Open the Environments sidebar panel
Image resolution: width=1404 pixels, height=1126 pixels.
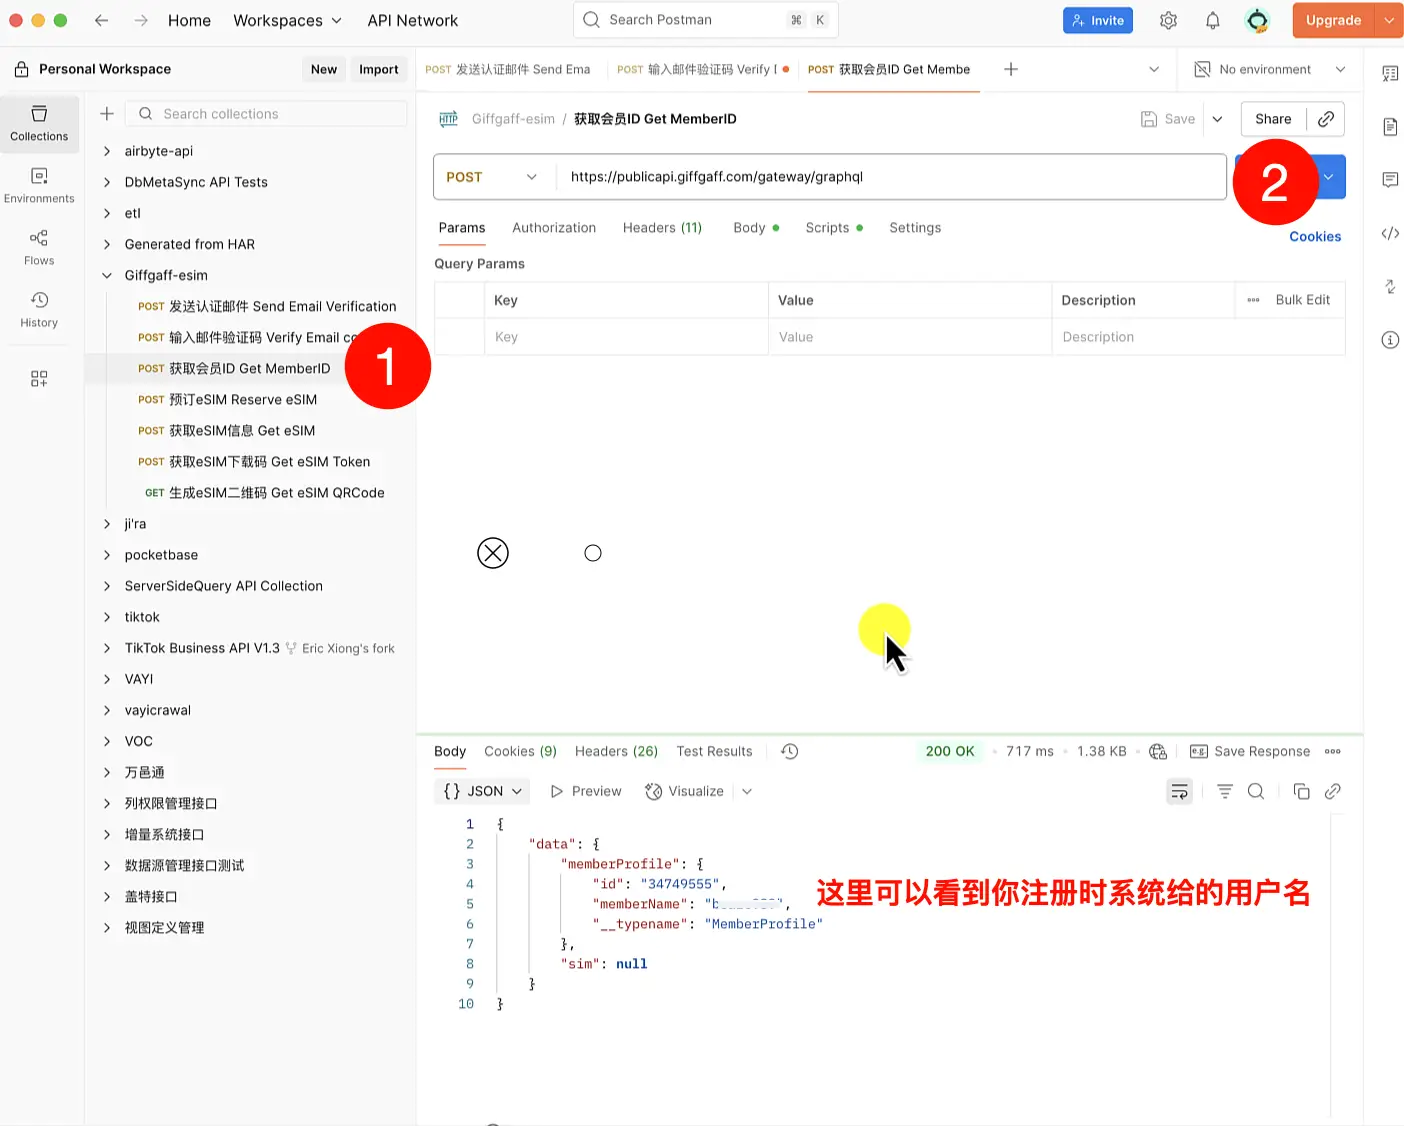pos(39,185)
